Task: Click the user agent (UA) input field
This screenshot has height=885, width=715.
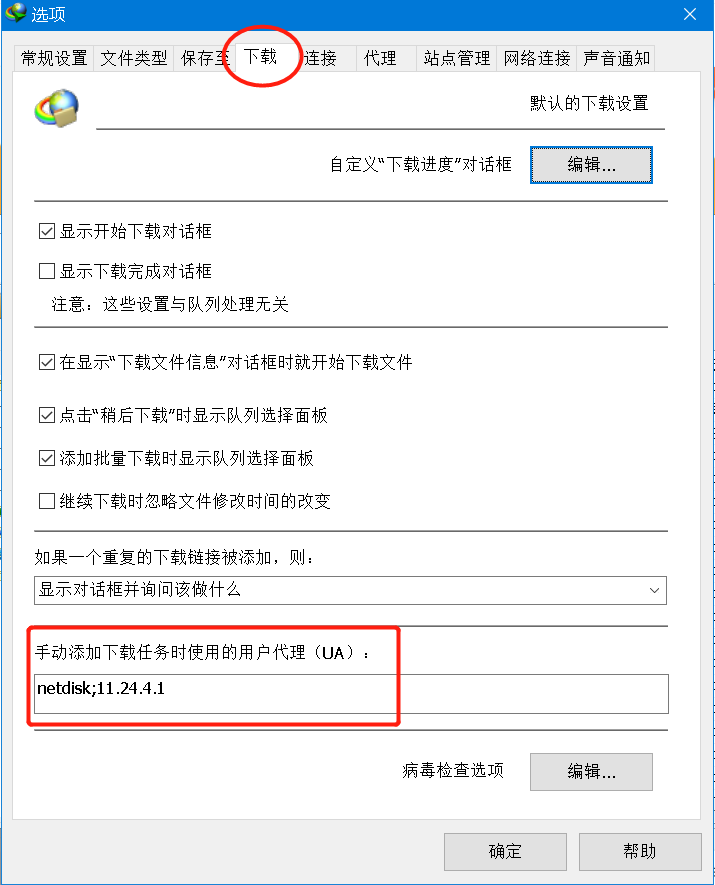Action: [x=352, y=694]
